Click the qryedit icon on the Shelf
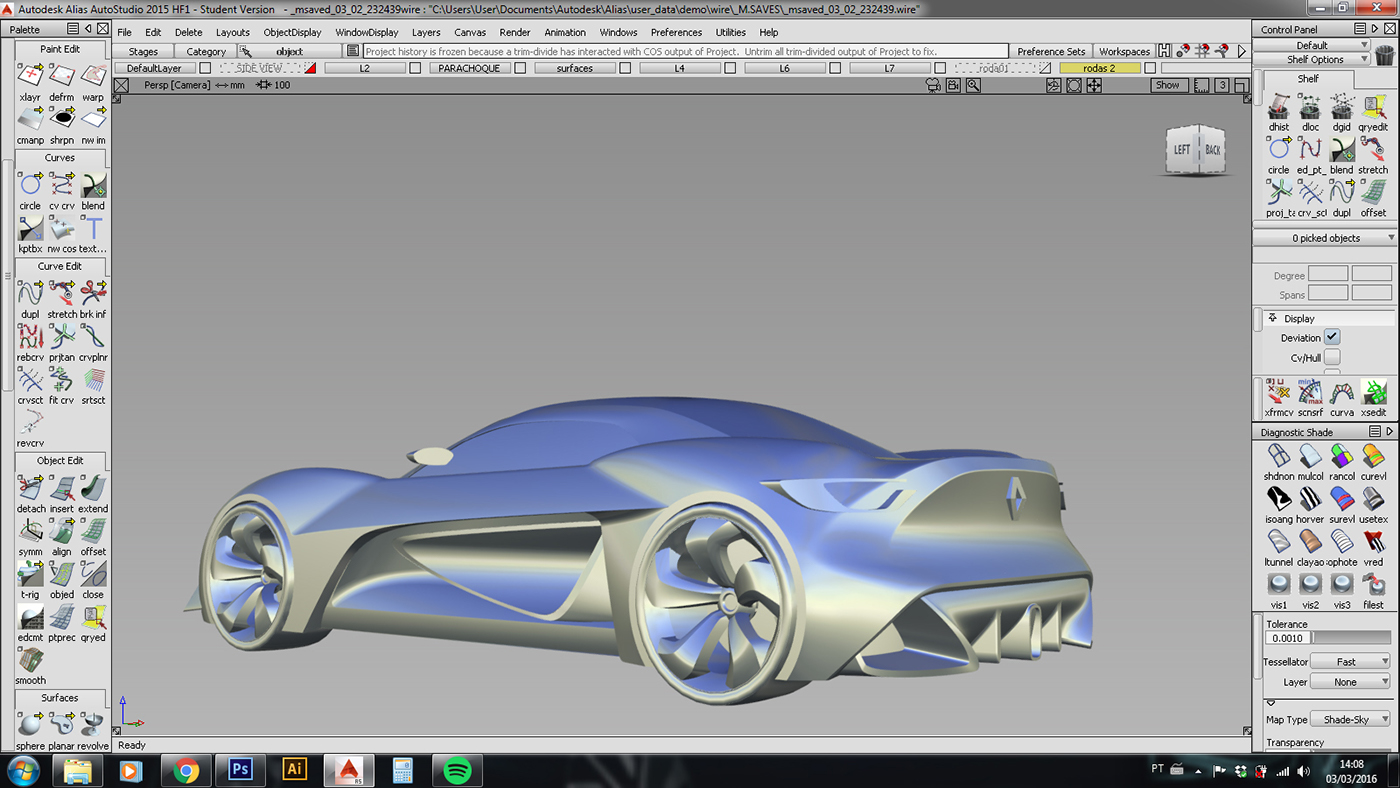1400x788 pixels. click(1373, 107)
